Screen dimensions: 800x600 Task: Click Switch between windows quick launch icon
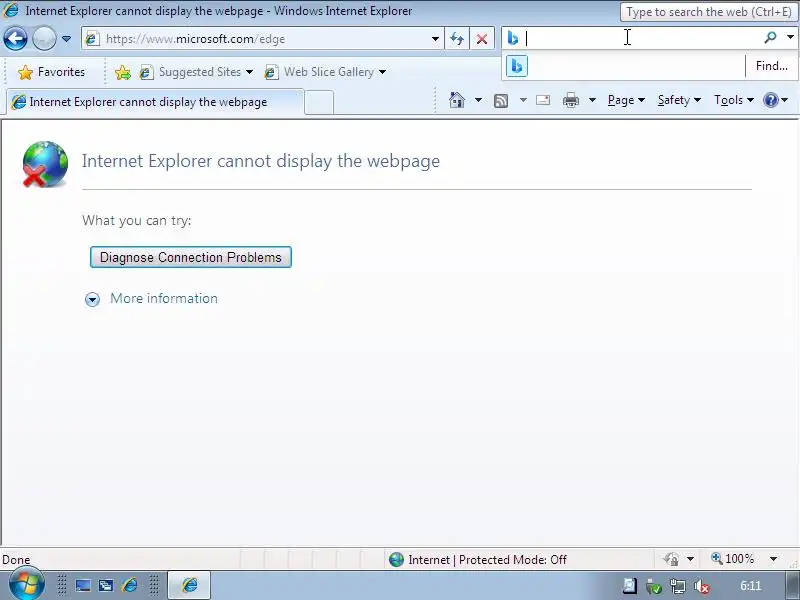click(106, 585)
